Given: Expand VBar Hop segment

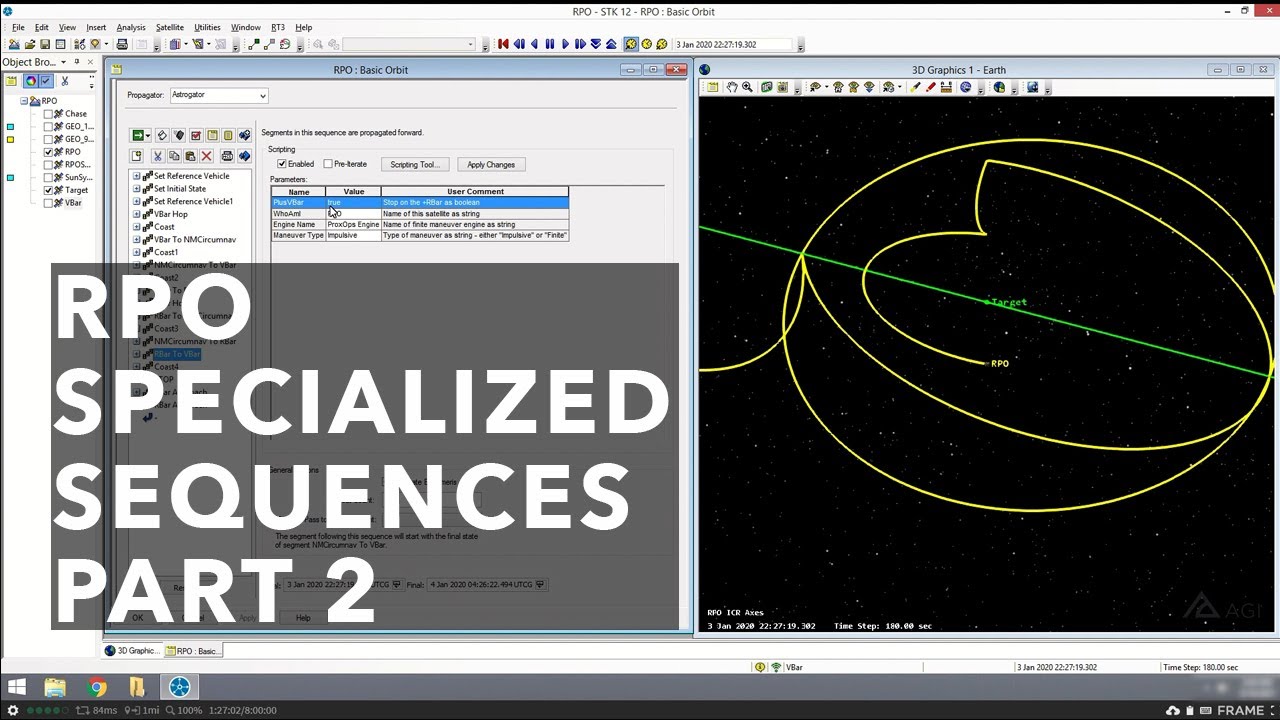Looking at the screenshot, I should tap(136, 214).
